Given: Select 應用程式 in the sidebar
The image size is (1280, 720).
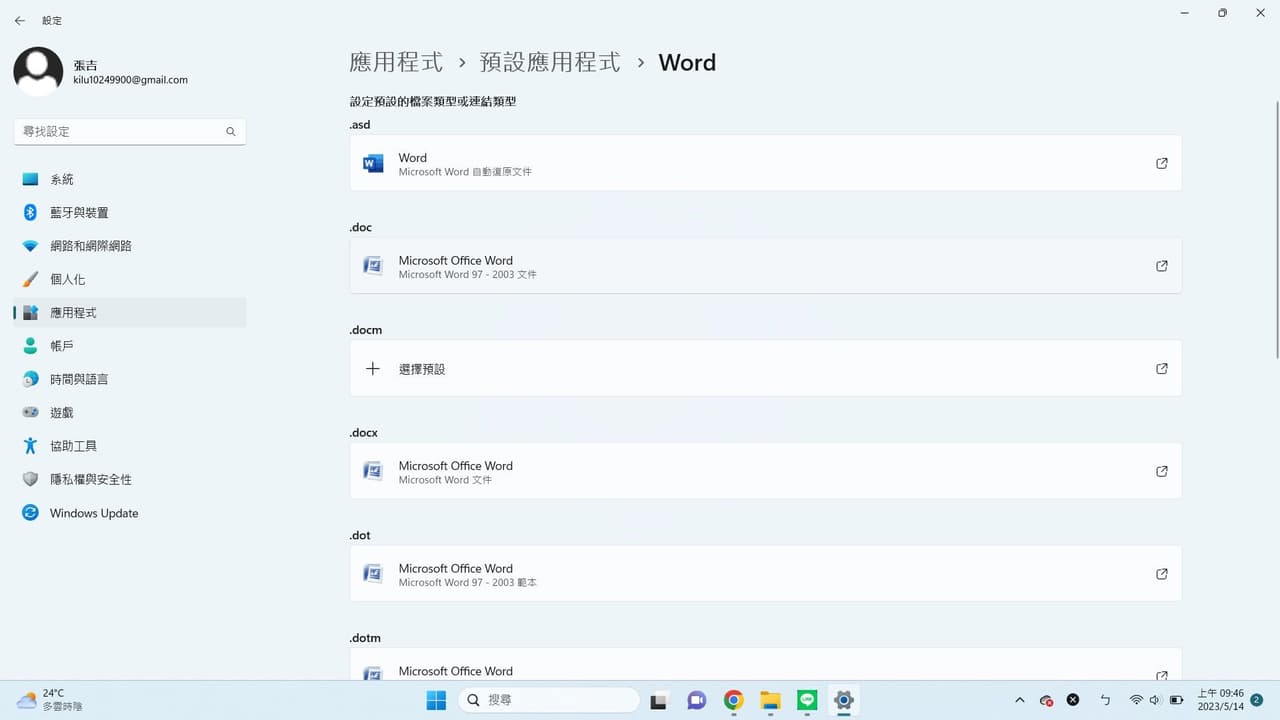Looking at the screenshot, I should 130,312.
